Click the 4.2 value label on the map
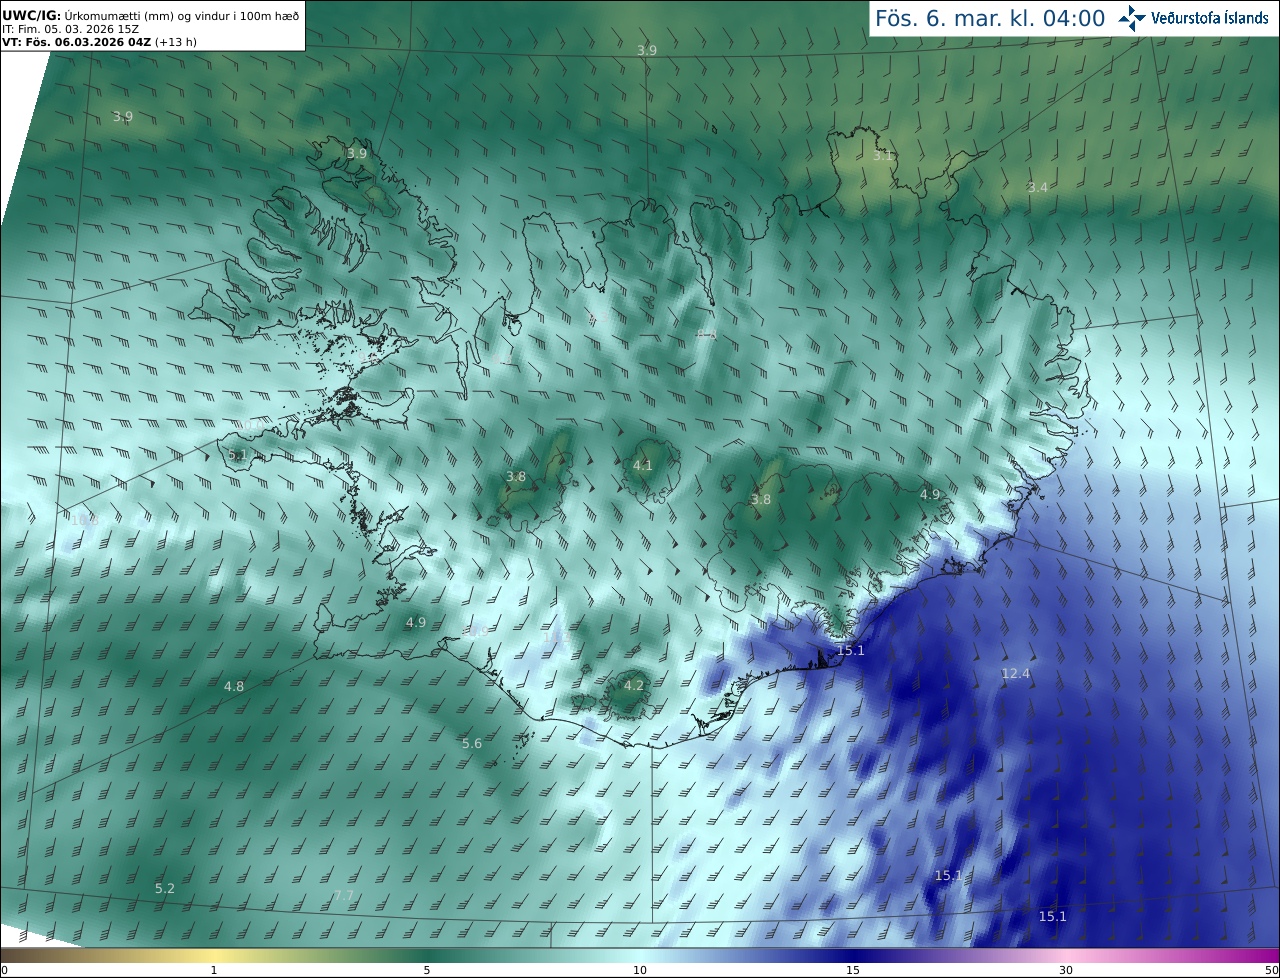This screenshot has height=978, width=1280. [x=634, y=685]
